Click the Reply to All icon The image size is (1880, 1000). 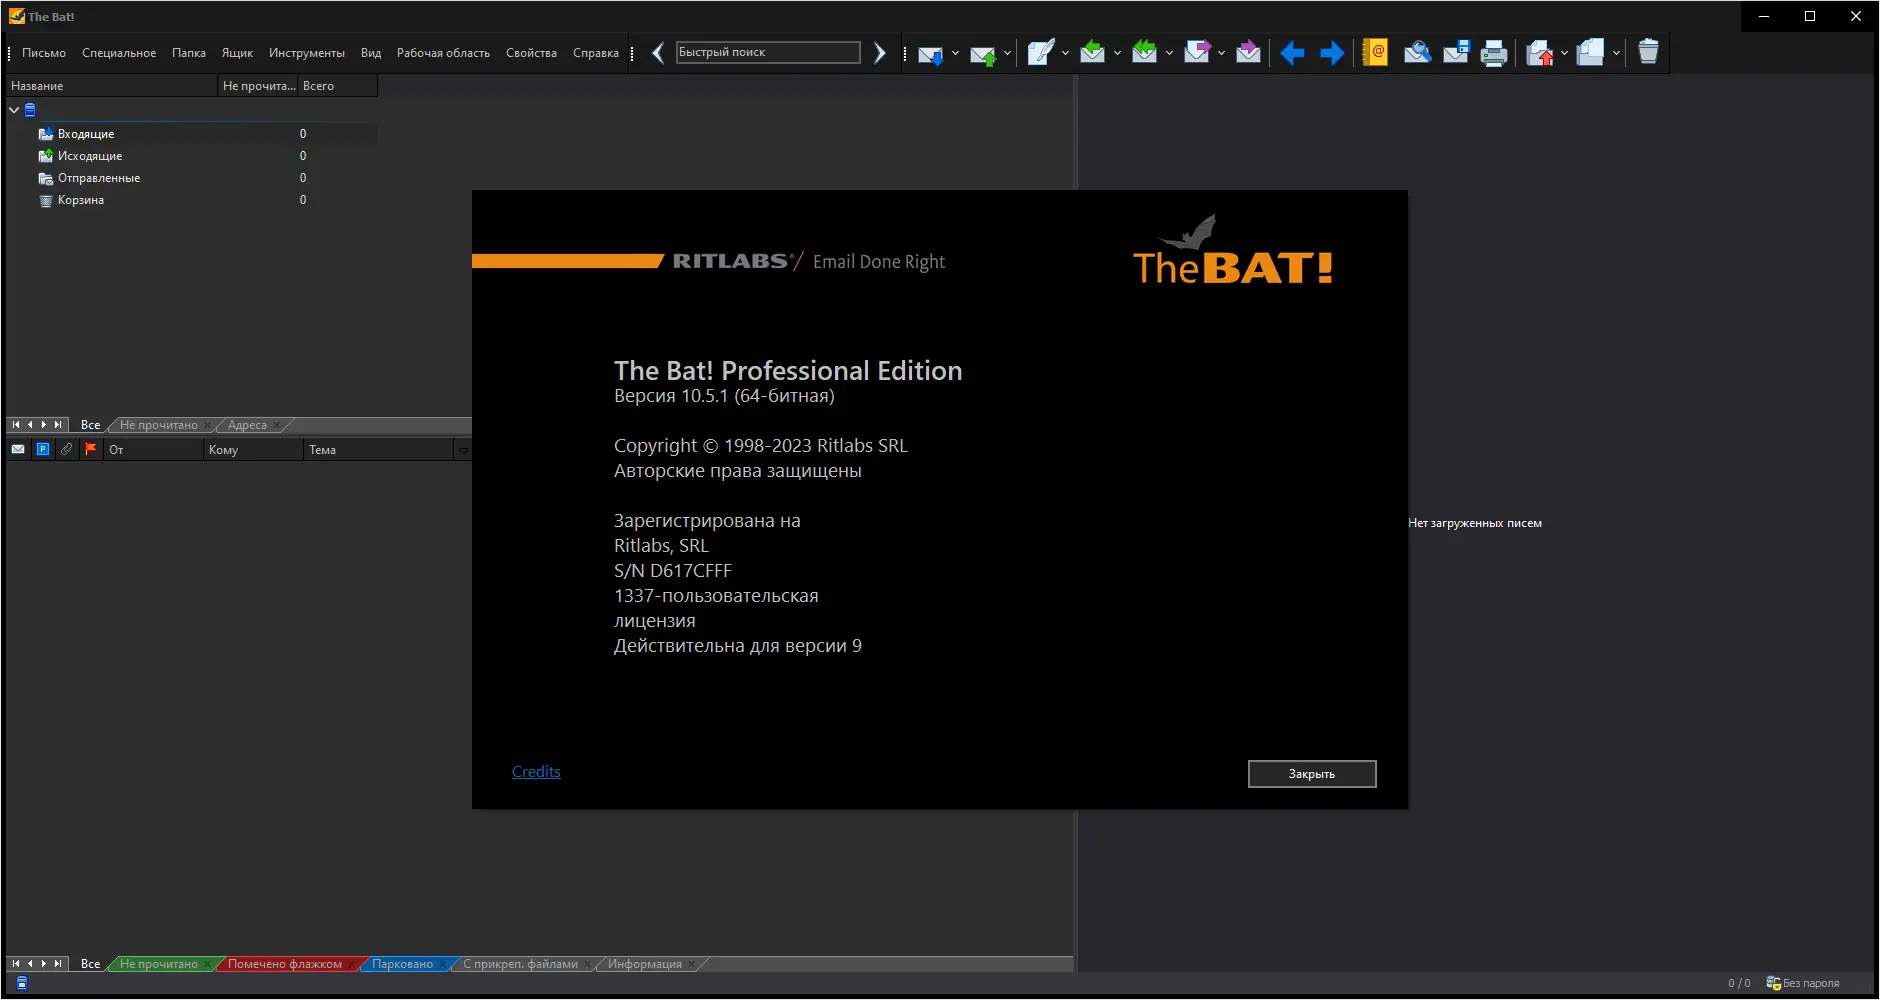click(1144, 53)
